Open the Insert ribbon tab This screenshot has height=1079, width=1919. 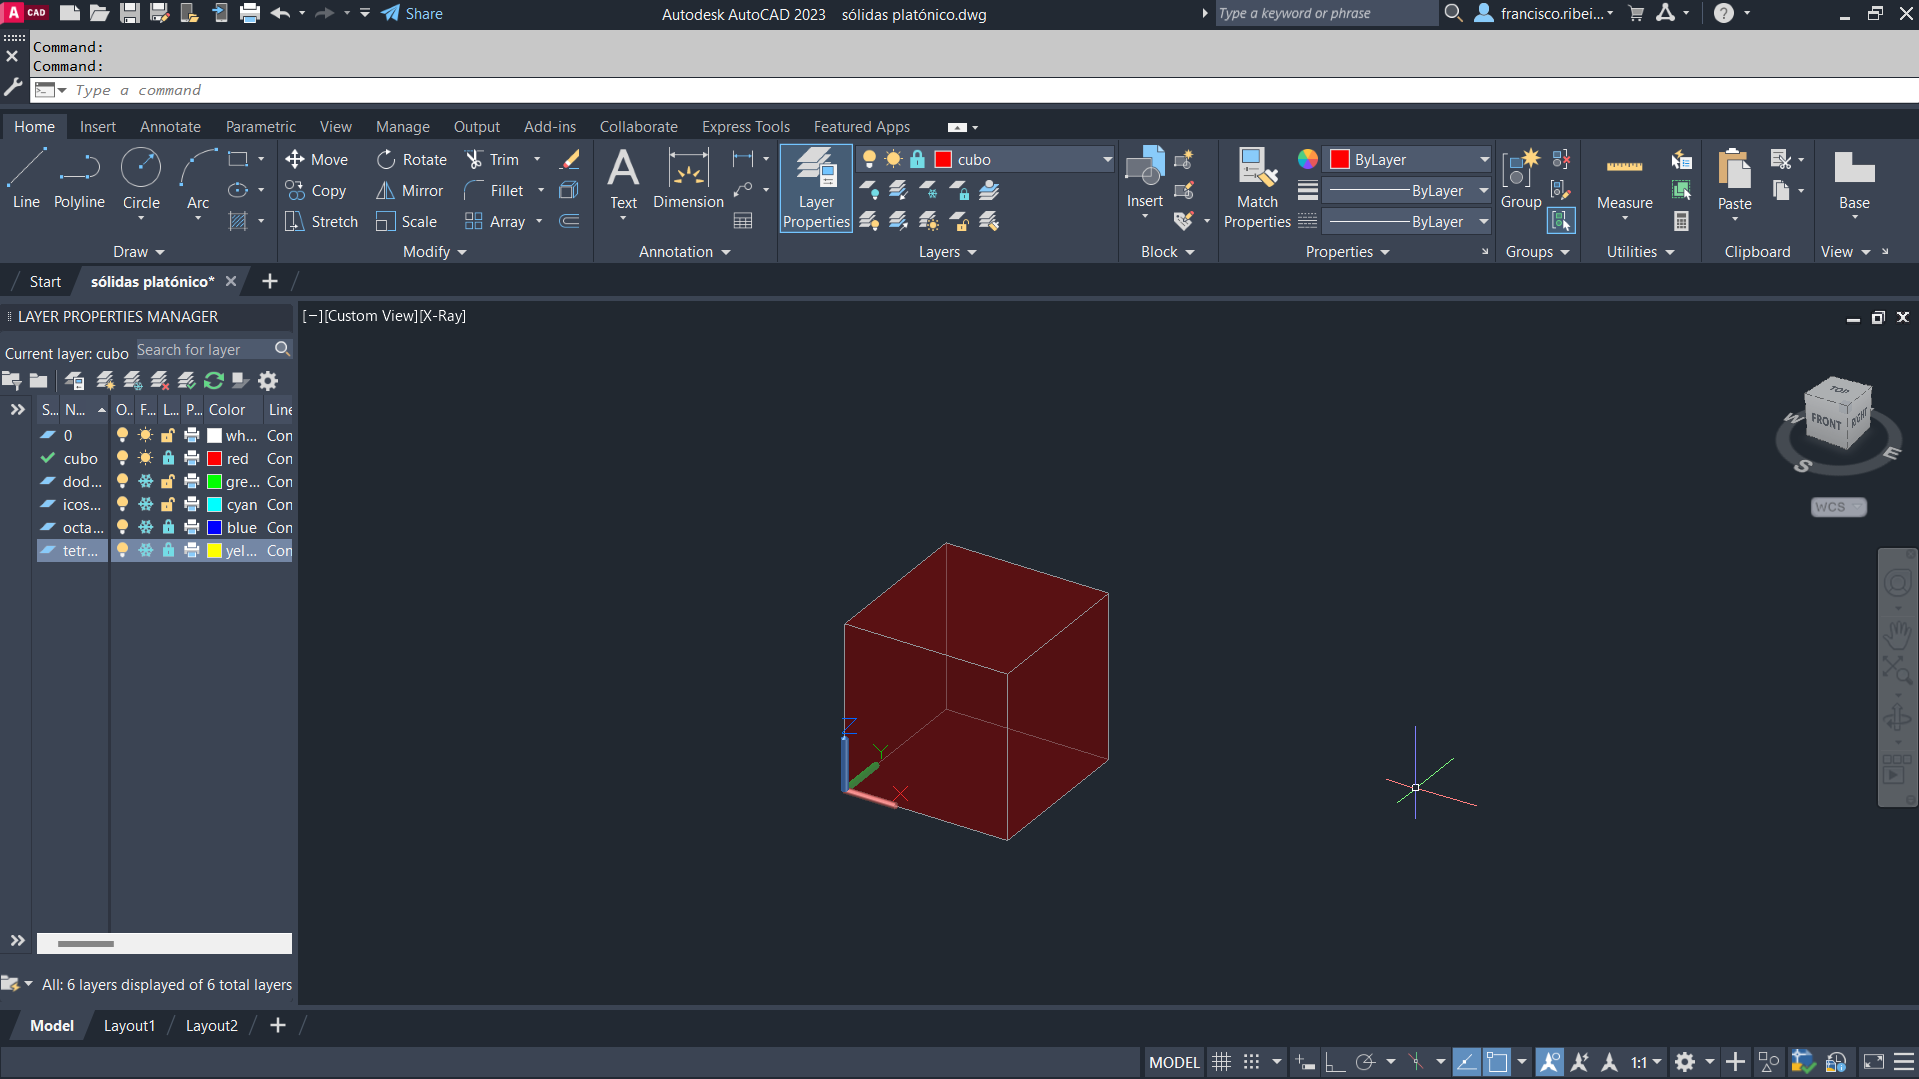[x=98, y=127]
